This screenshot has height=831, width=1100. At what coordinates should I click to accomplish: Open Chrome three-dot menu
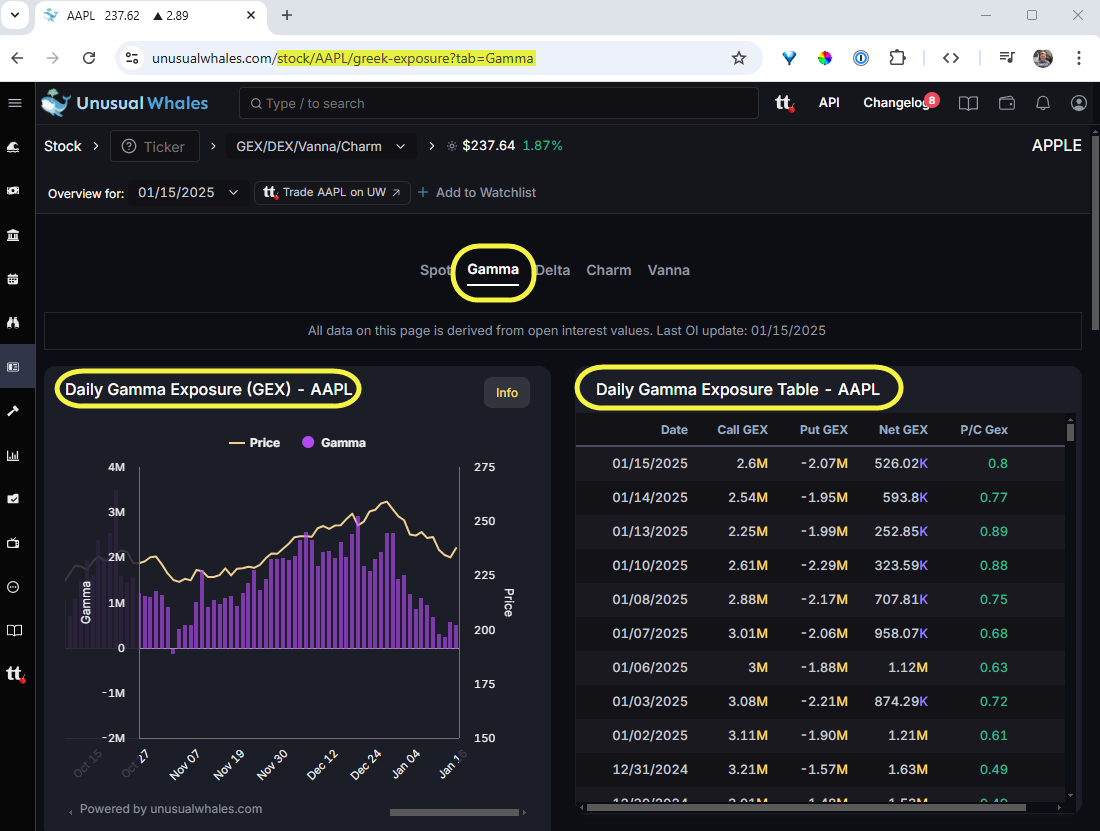pos(1079,58)
